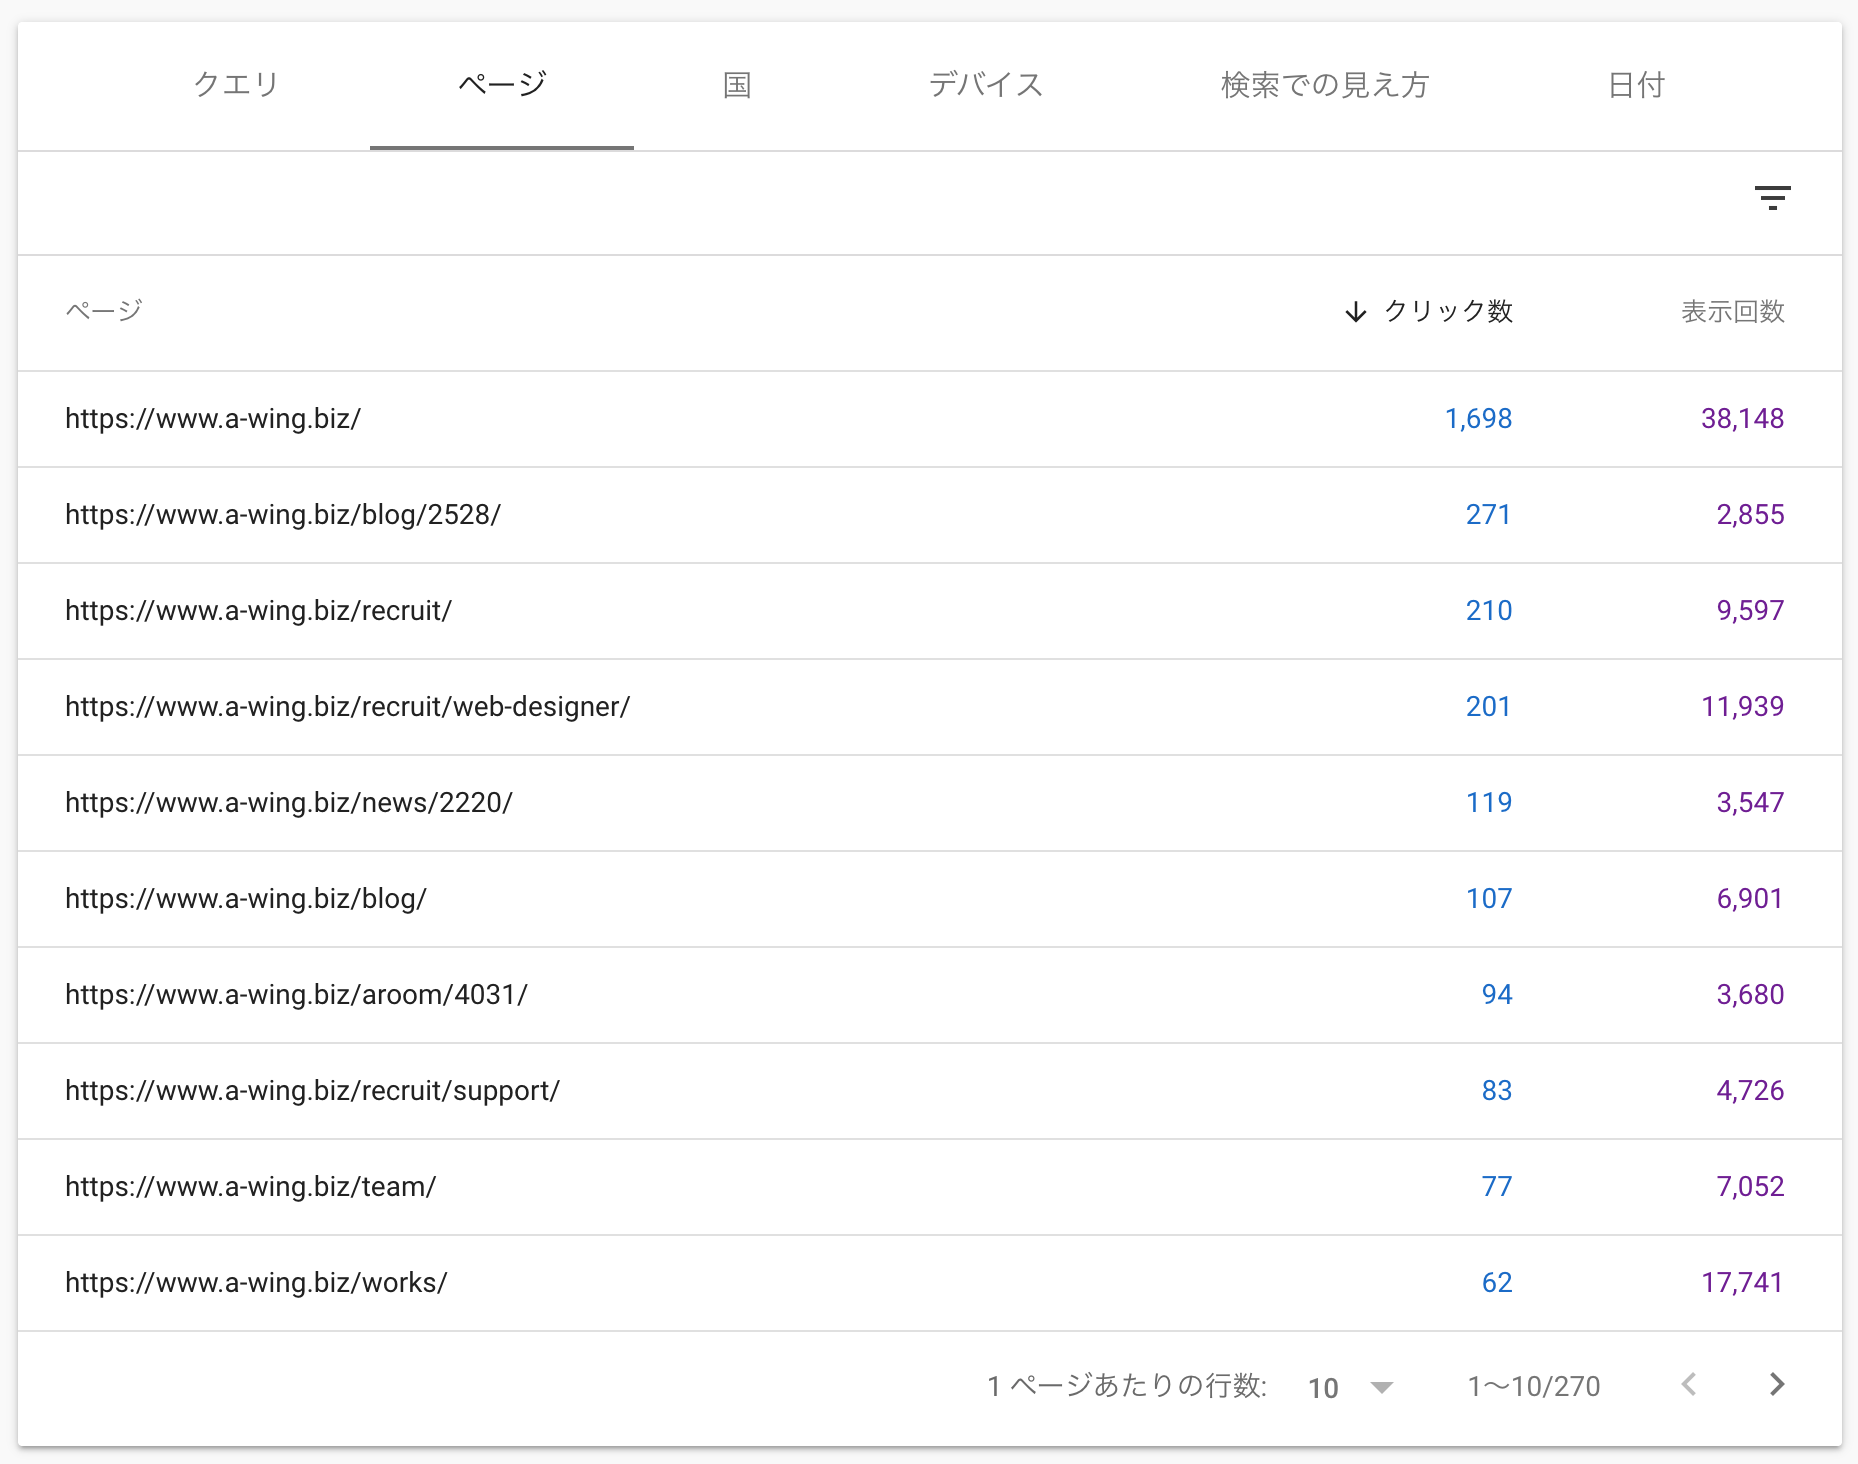Select the ページ tab
This screenshot has height=1464, width=1858.
[502, 85]
